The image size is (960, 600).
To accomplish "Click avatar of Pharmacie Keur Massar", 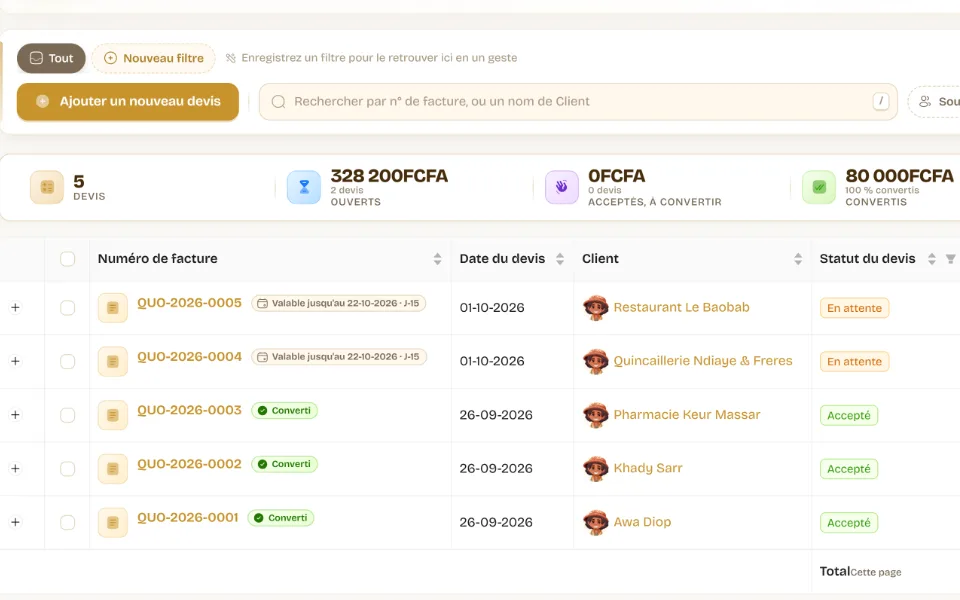I will 596,415.
